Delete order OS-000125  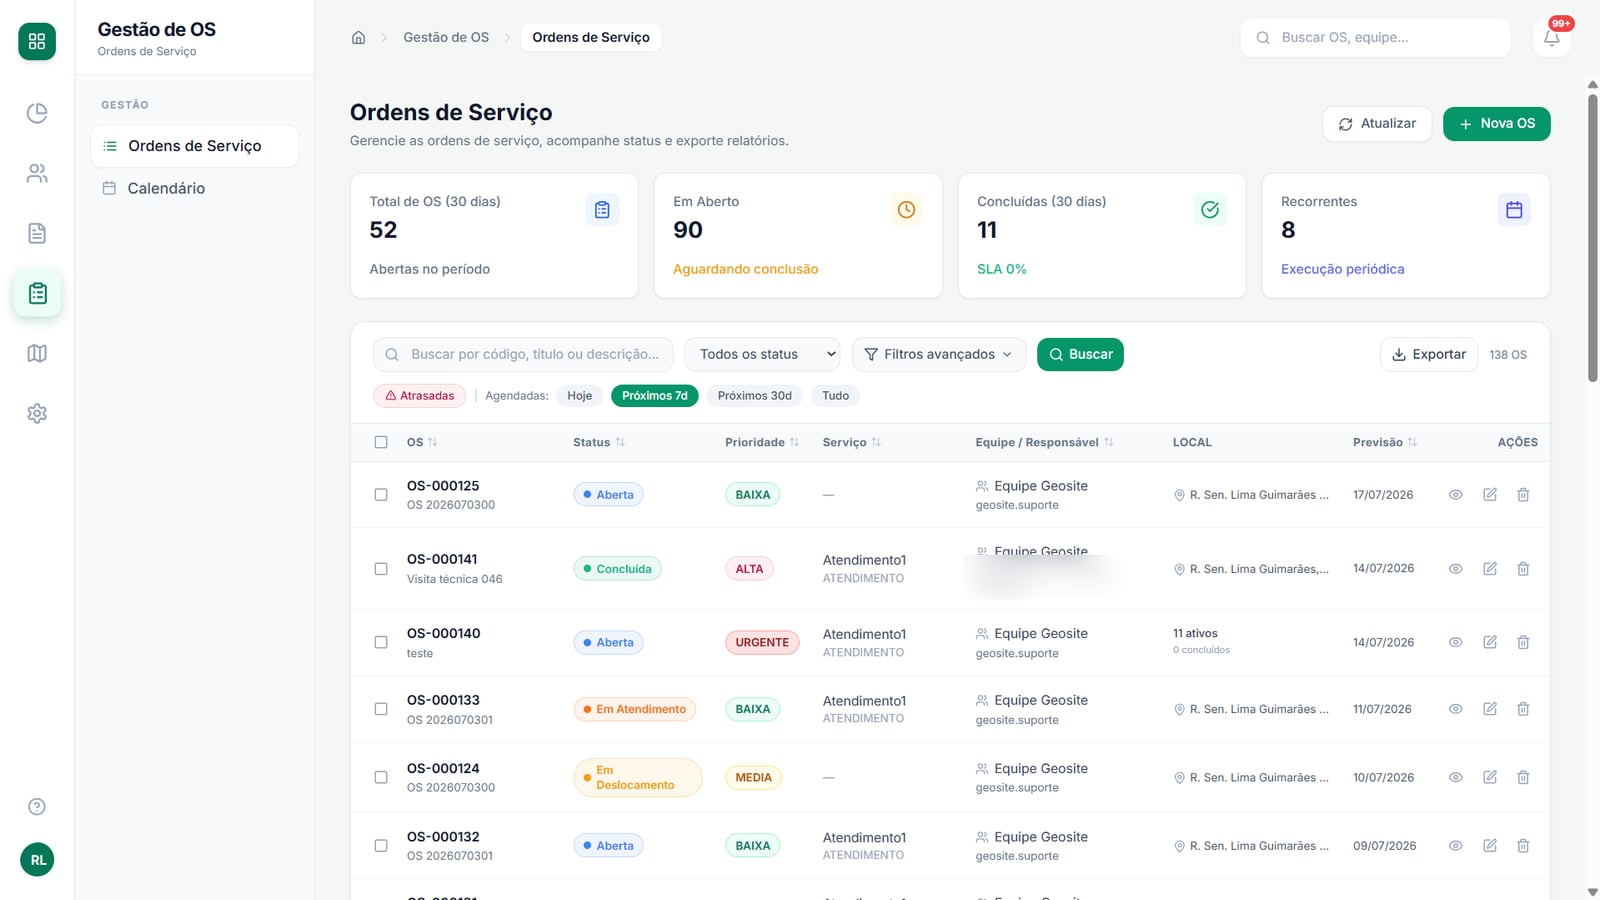tap(1523, 495)
